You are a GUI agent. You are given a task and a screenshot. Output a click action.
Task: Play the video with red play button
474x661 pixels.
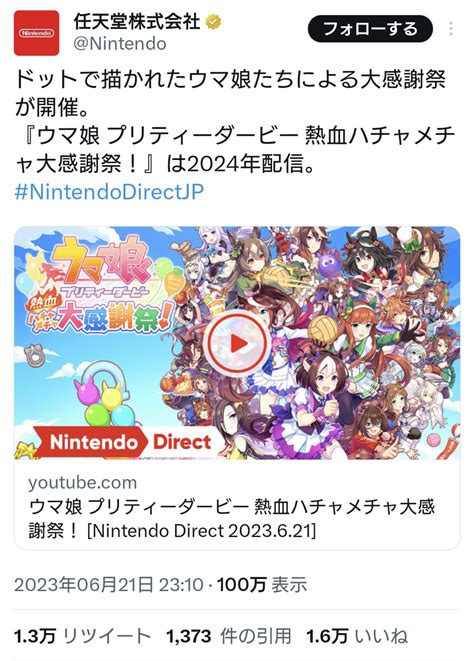click(x=237, y=344)
